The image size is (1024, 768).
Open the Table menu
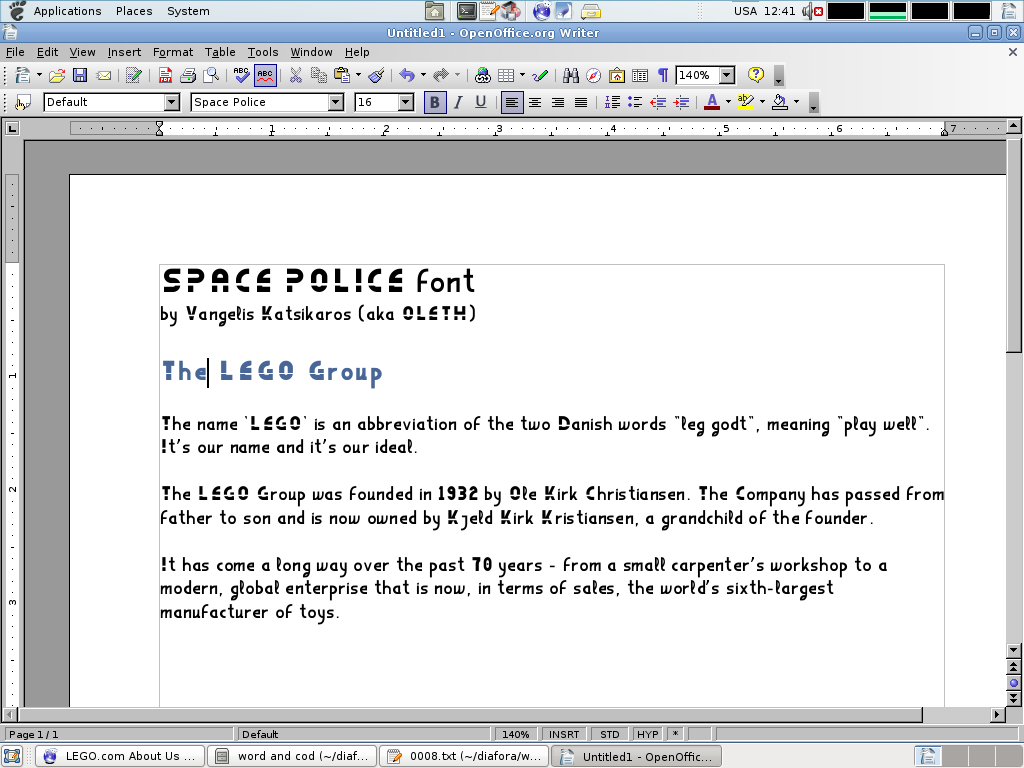coord(220,52)
